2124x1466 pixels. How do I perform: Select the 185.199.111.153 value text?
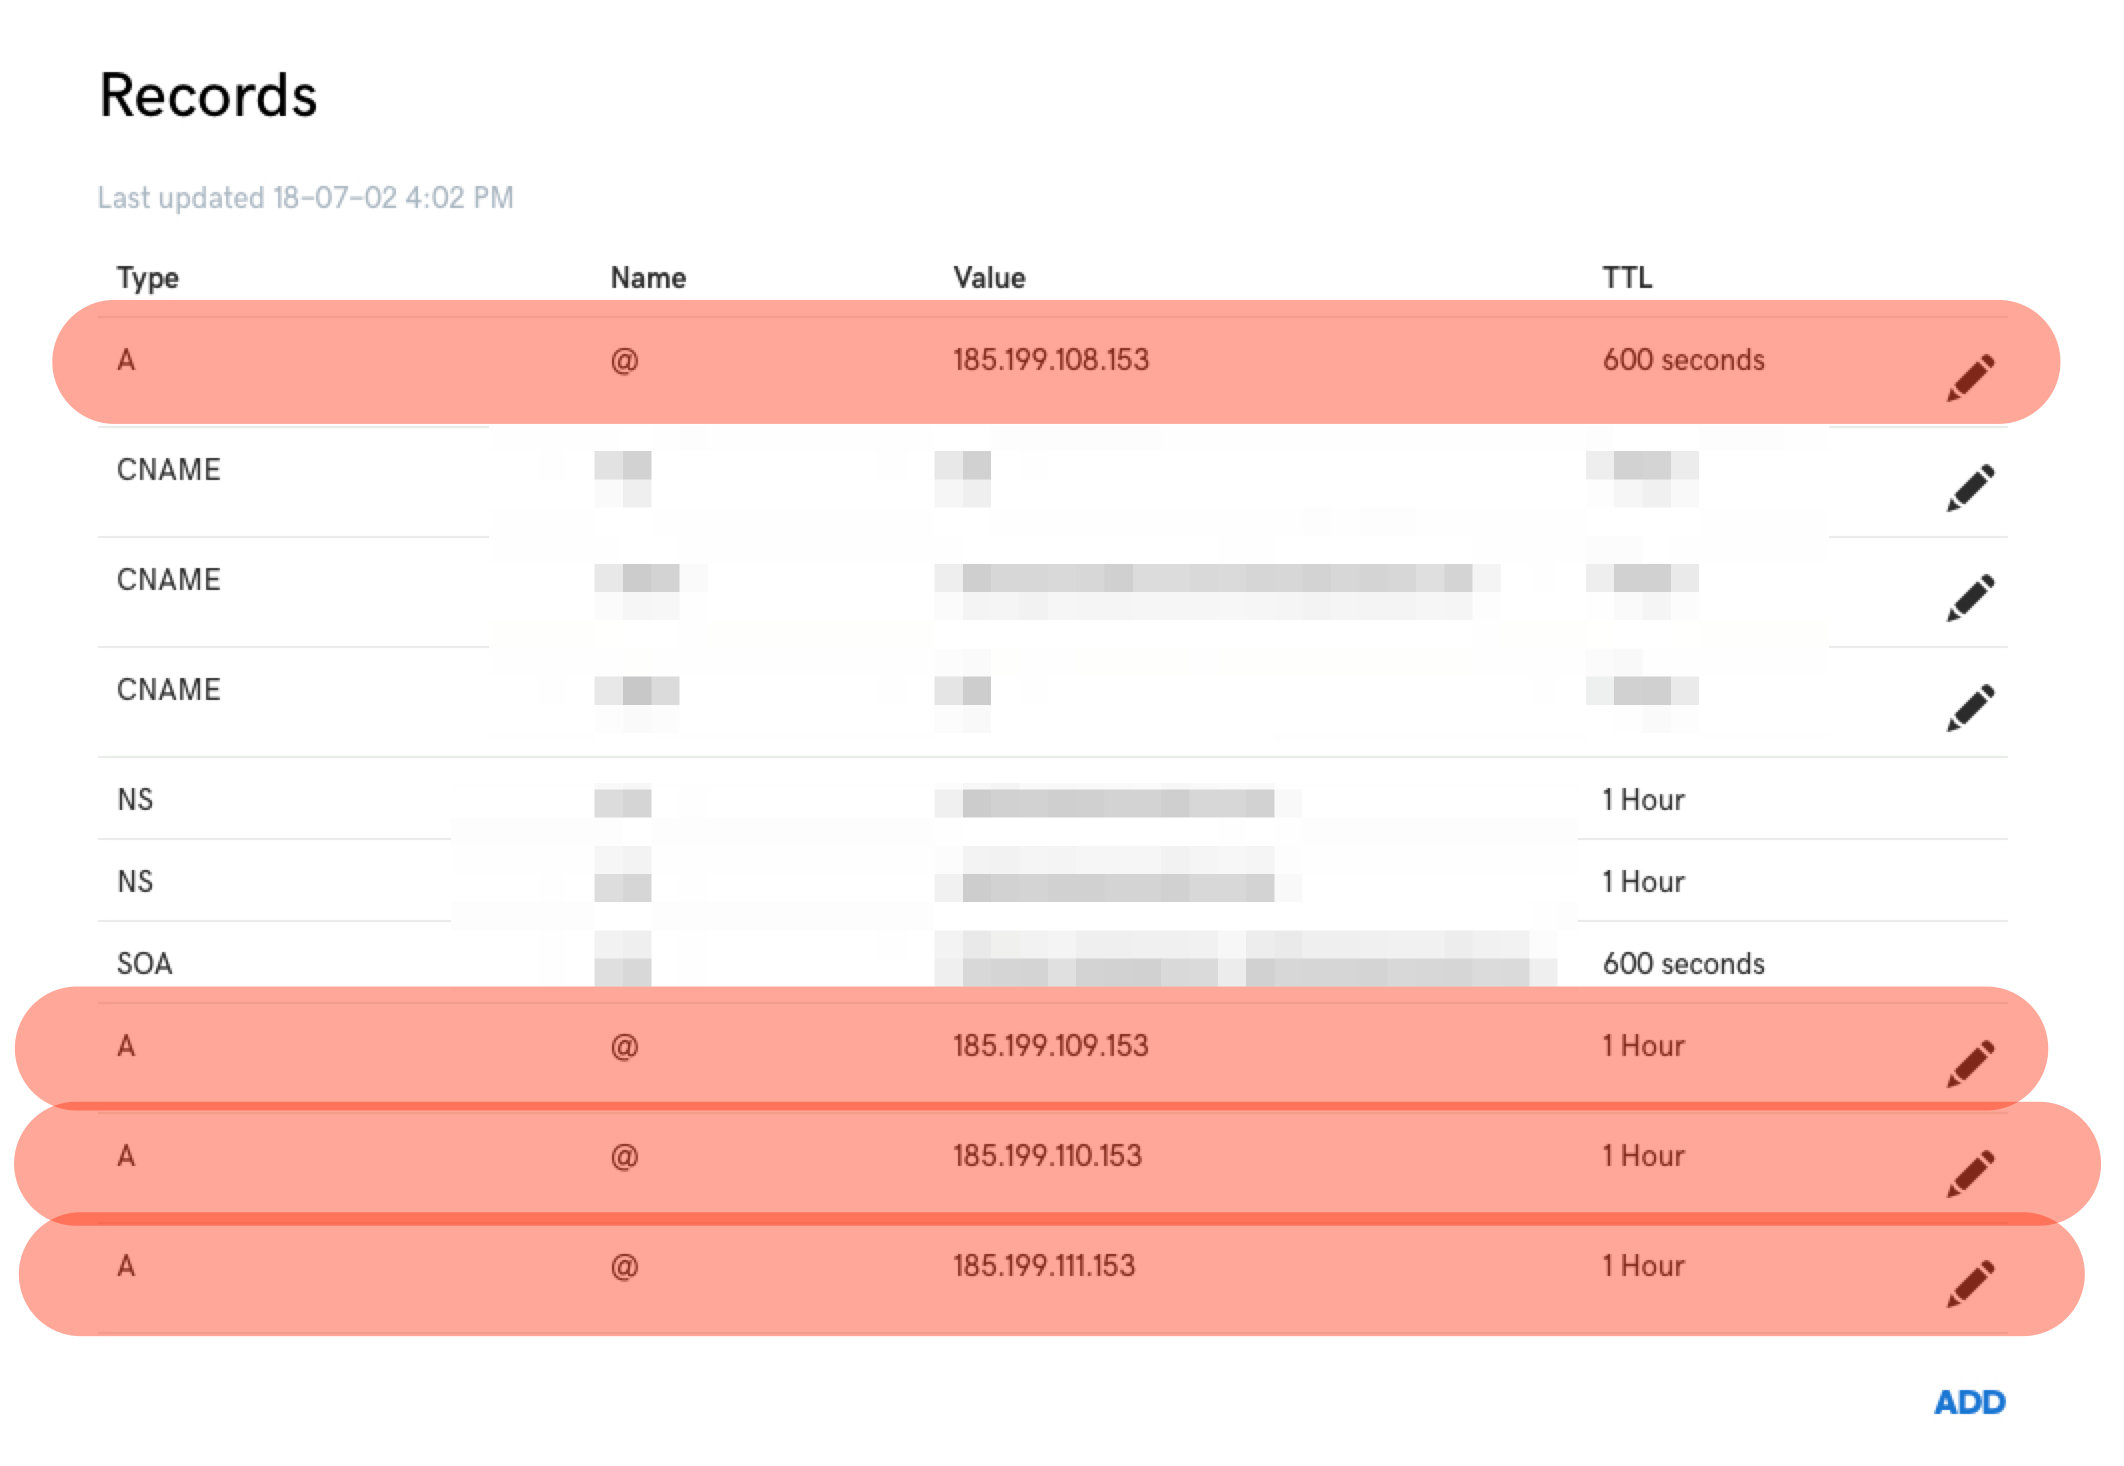(x=1044, y=1266)
